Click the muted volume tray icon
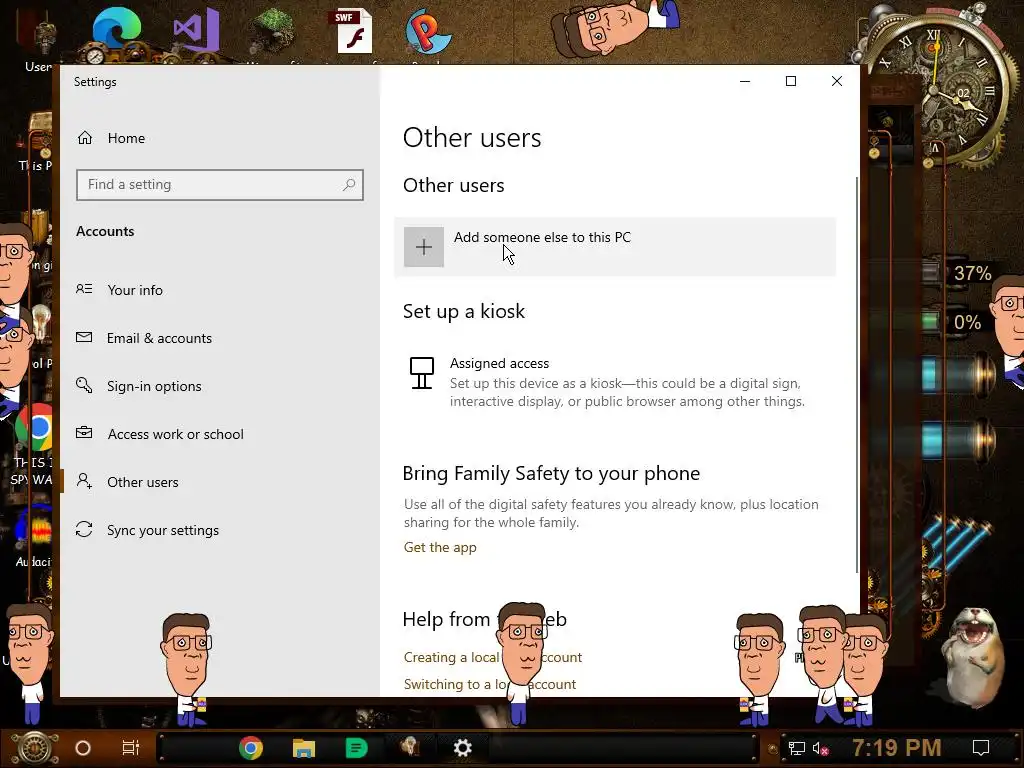Screen dimensions: 1024x768 pos(820,748)
